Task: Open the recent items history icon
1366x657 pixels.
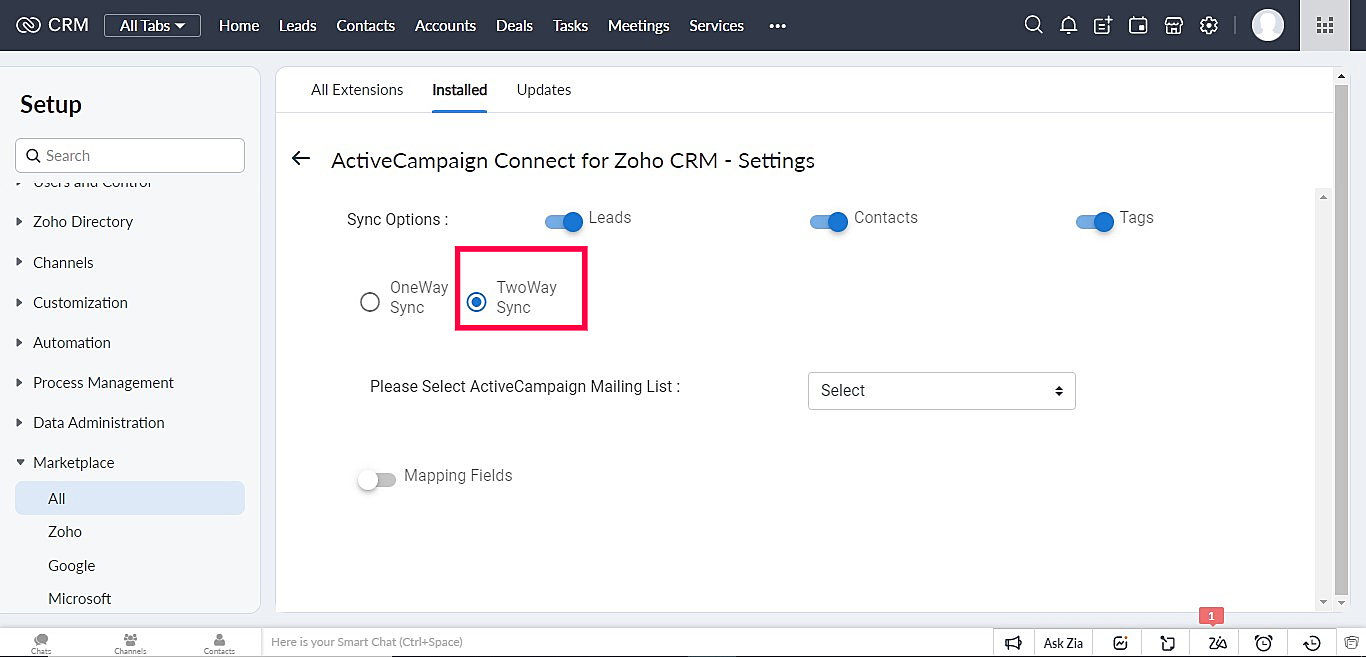Action: [x=1313, y=643]
